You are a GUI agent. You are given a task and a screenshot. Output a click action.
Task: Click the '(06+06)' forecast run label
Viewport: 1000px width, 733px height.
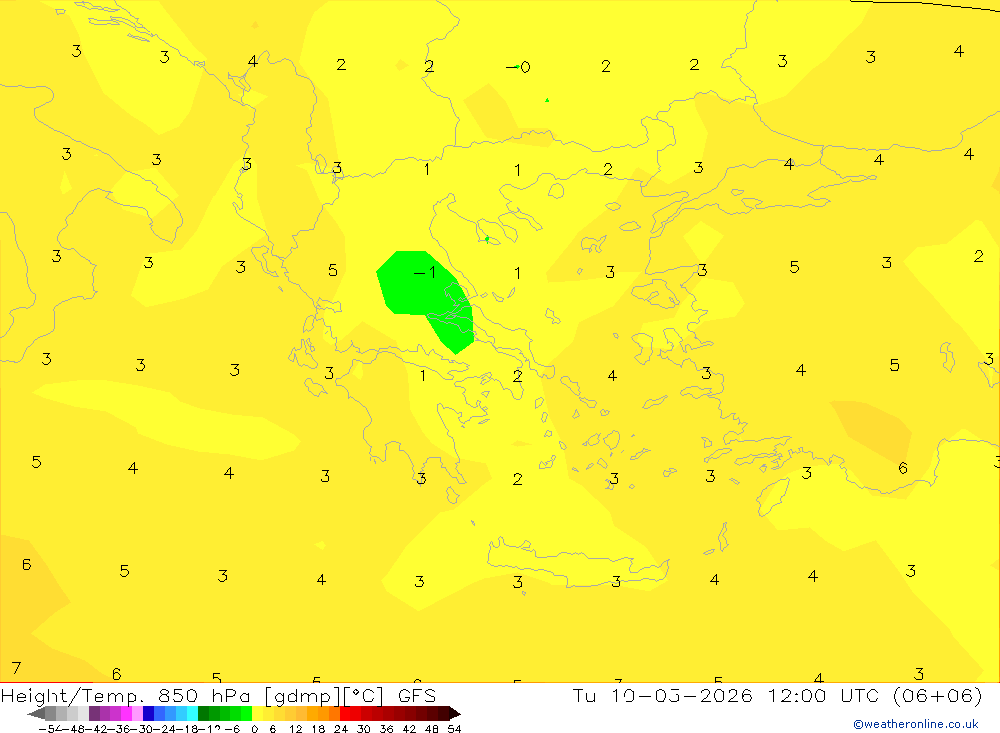[x=937, y=695]
